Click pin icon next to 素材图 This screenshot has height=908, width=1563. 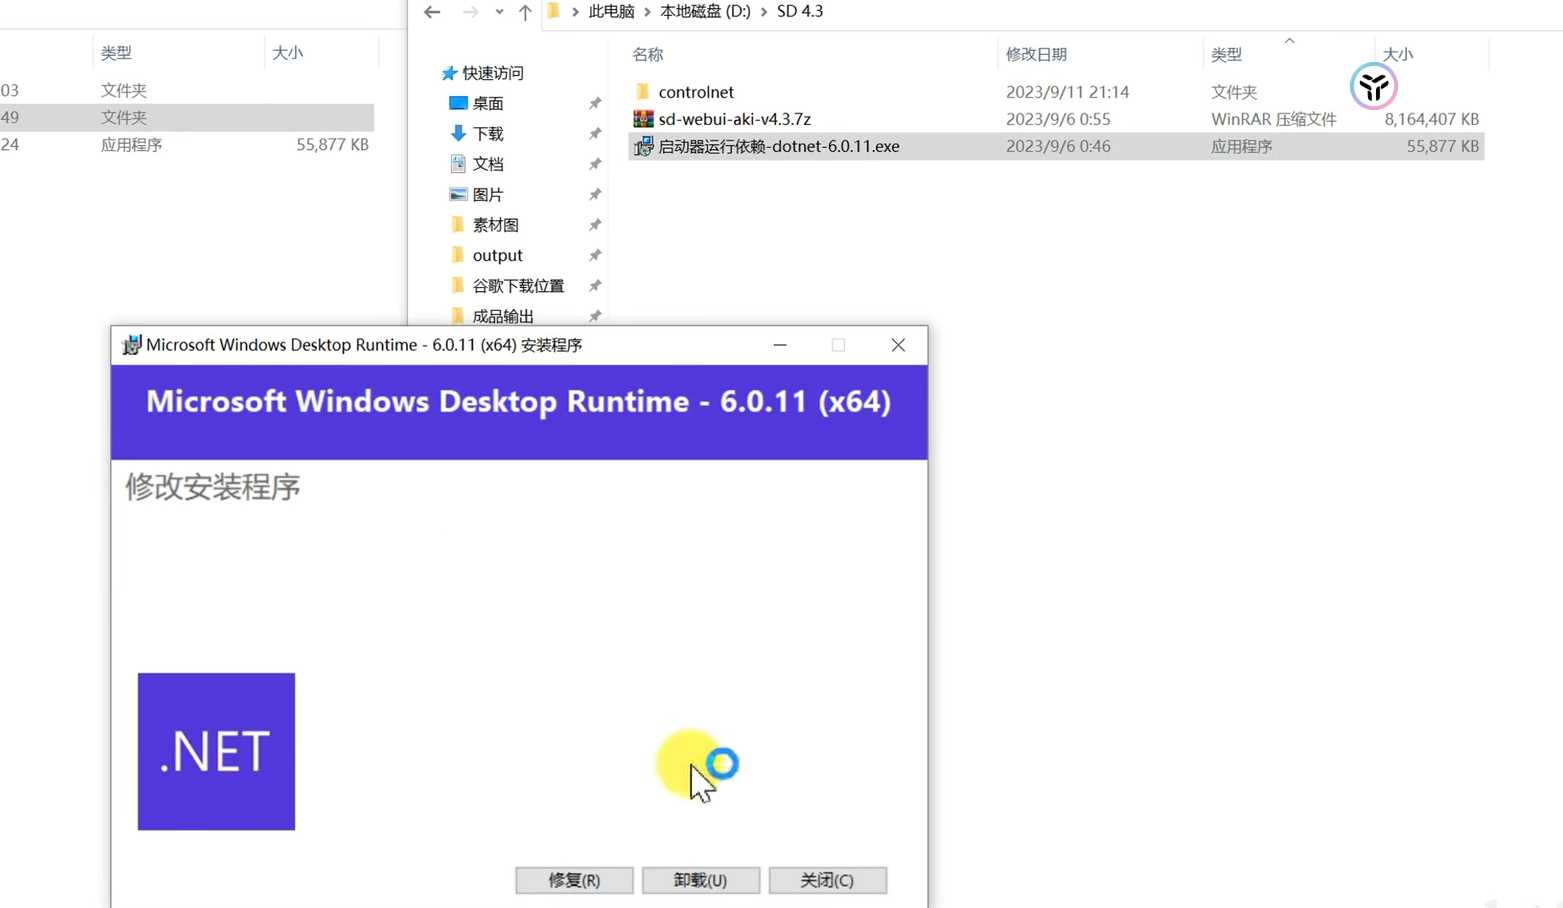pos(595,225)
